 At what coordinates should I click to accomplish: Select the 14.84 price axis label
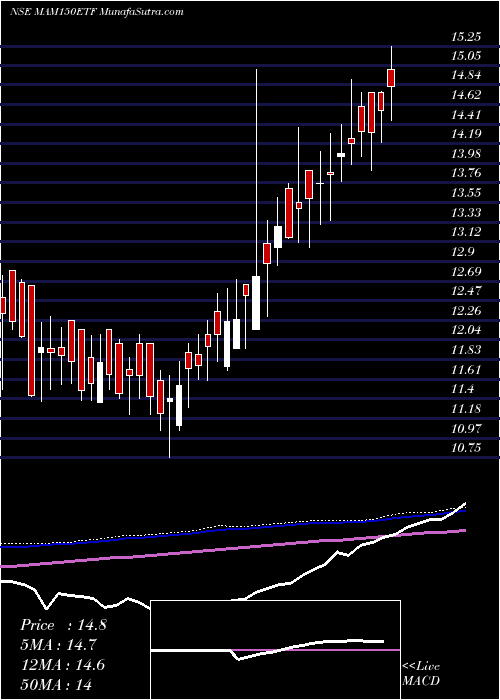[x=467, y=75]
